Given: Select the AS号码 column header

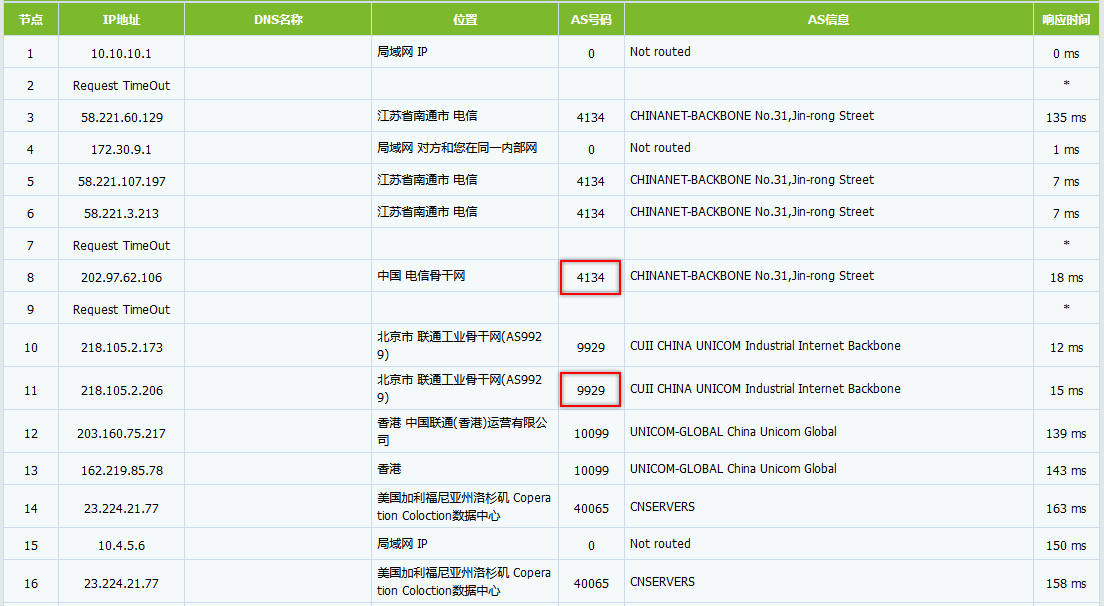Looking at the screenshot, I should coord(591,20).
